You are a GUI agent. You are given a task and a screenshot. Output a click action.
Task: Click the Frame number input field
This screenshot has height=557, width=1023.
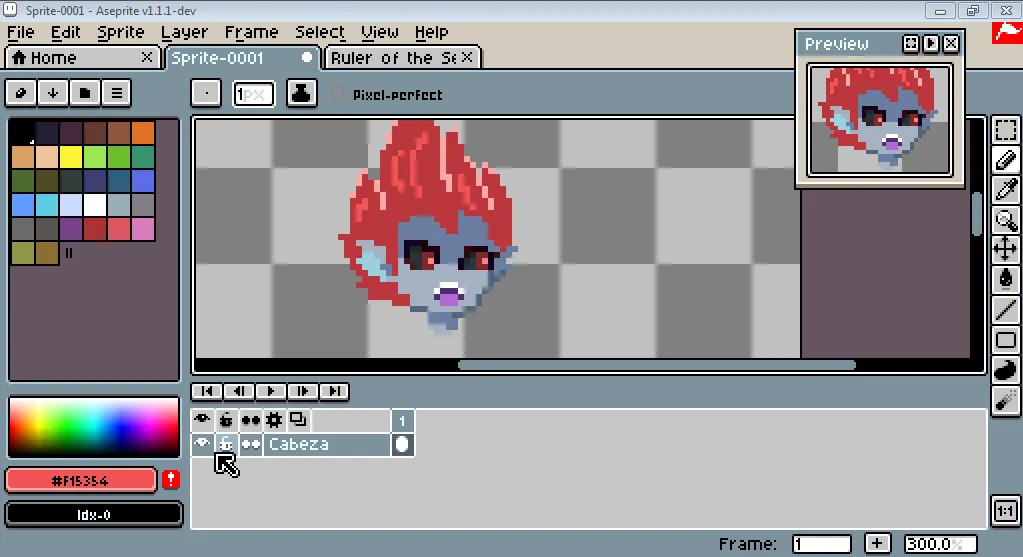[821, 544]
